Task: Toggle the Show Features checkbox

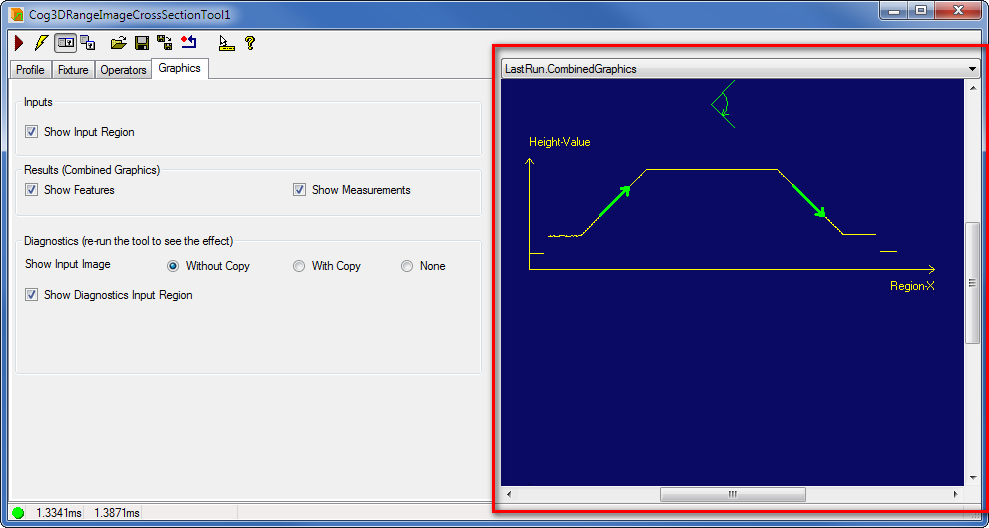Action: (x=32, y=190)
